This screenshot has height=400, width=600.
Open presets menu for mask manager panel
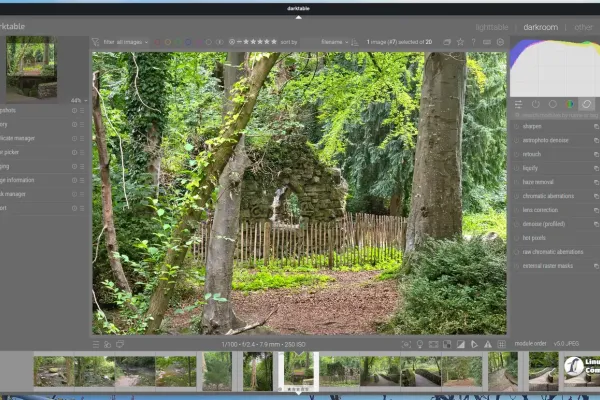click(x=82, y=194)
